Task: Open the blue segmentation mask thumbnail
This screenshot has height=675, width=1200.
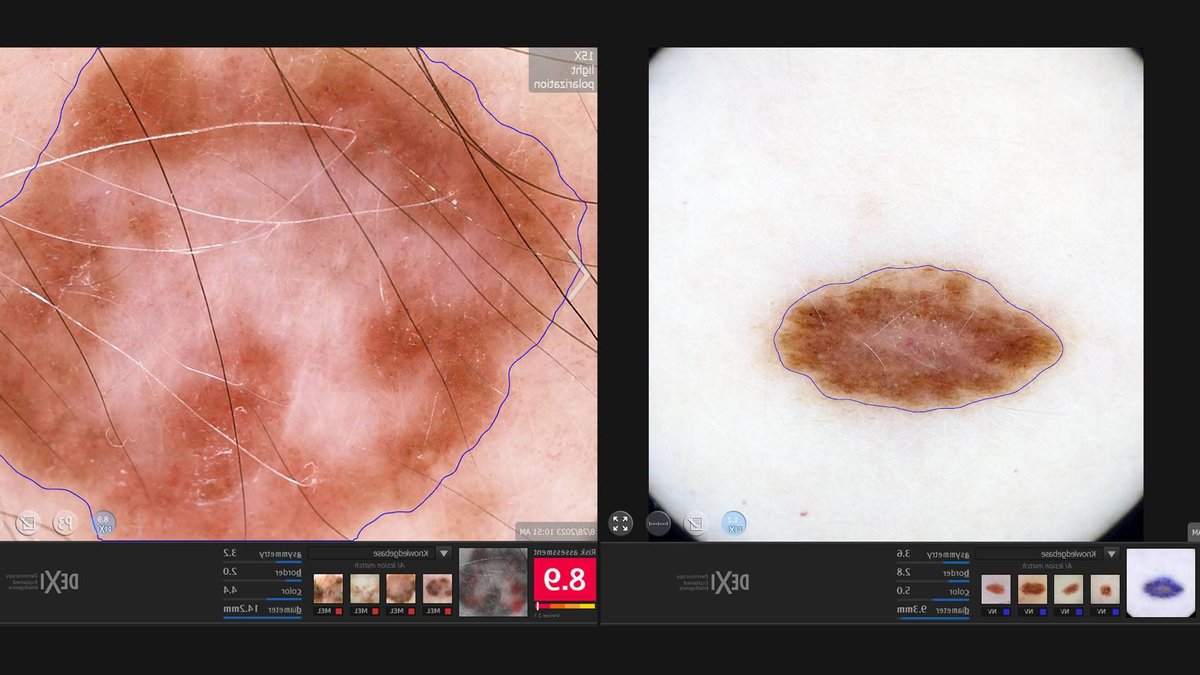Action: 1160,582
